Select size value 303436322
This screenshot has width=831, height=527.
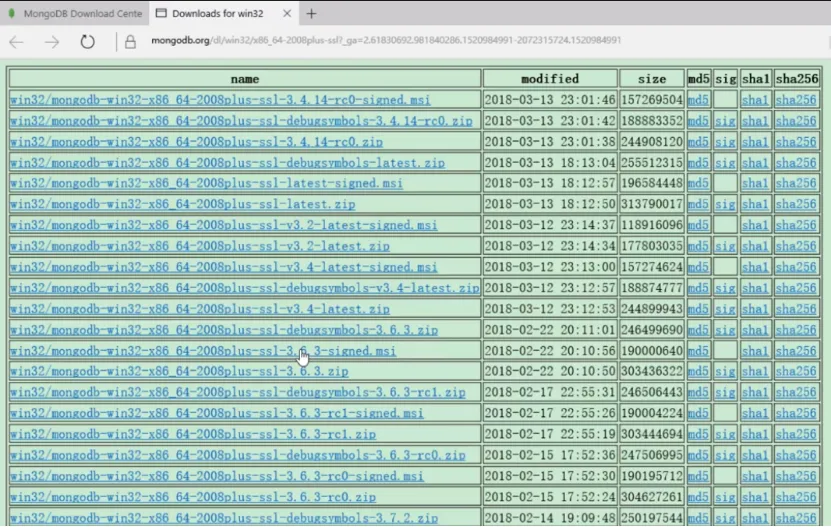click(652, 371)
